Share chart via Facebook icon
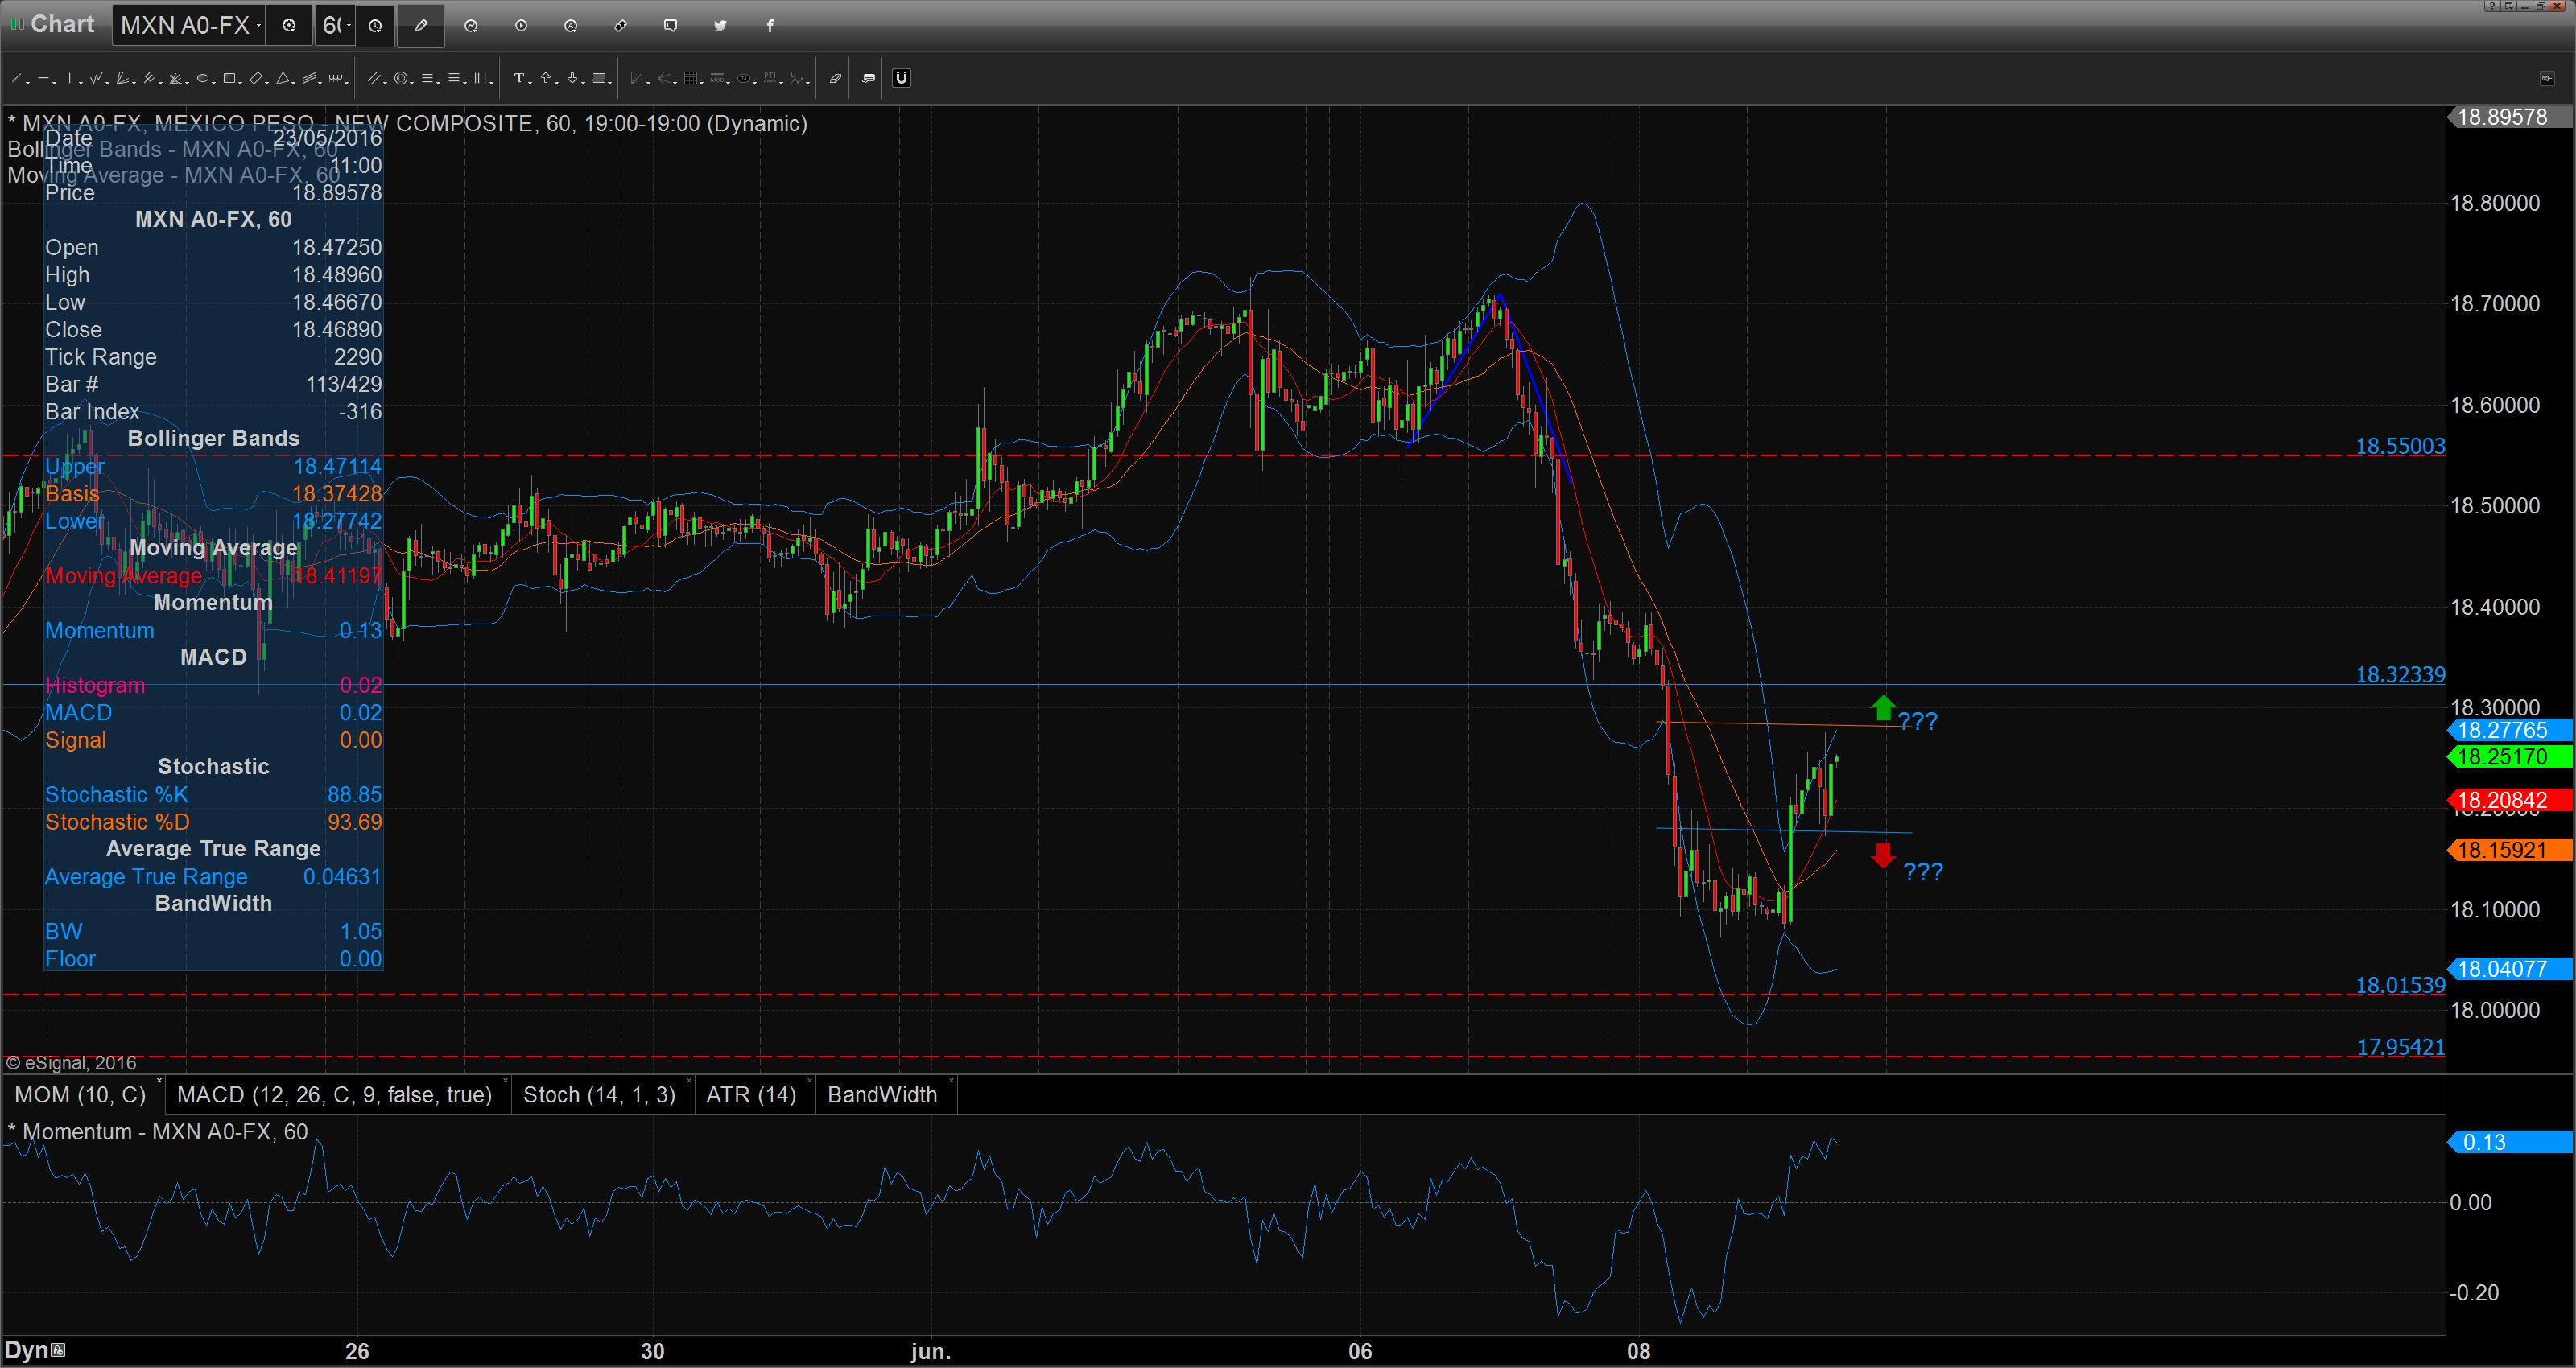The height and width of the screenshot is (1368, 2576). click(770, 25)
